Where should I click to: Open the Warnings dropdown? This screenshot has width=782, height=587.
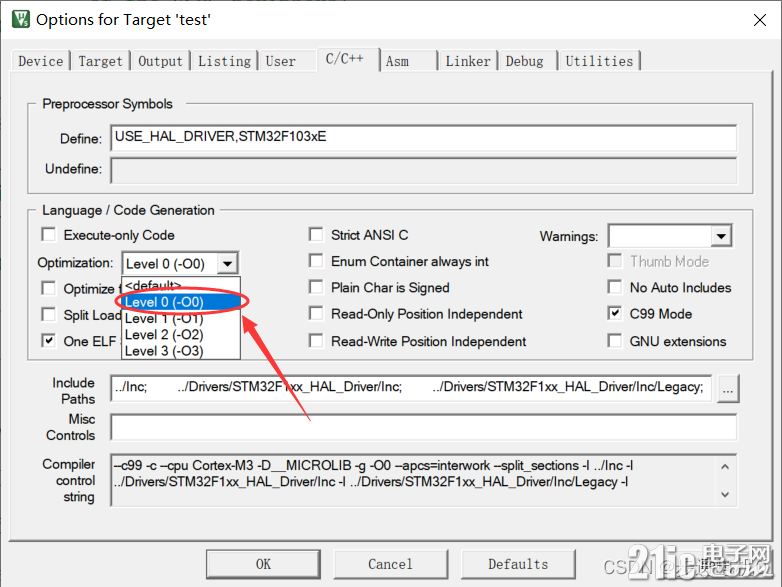click(x=721, y=236)
